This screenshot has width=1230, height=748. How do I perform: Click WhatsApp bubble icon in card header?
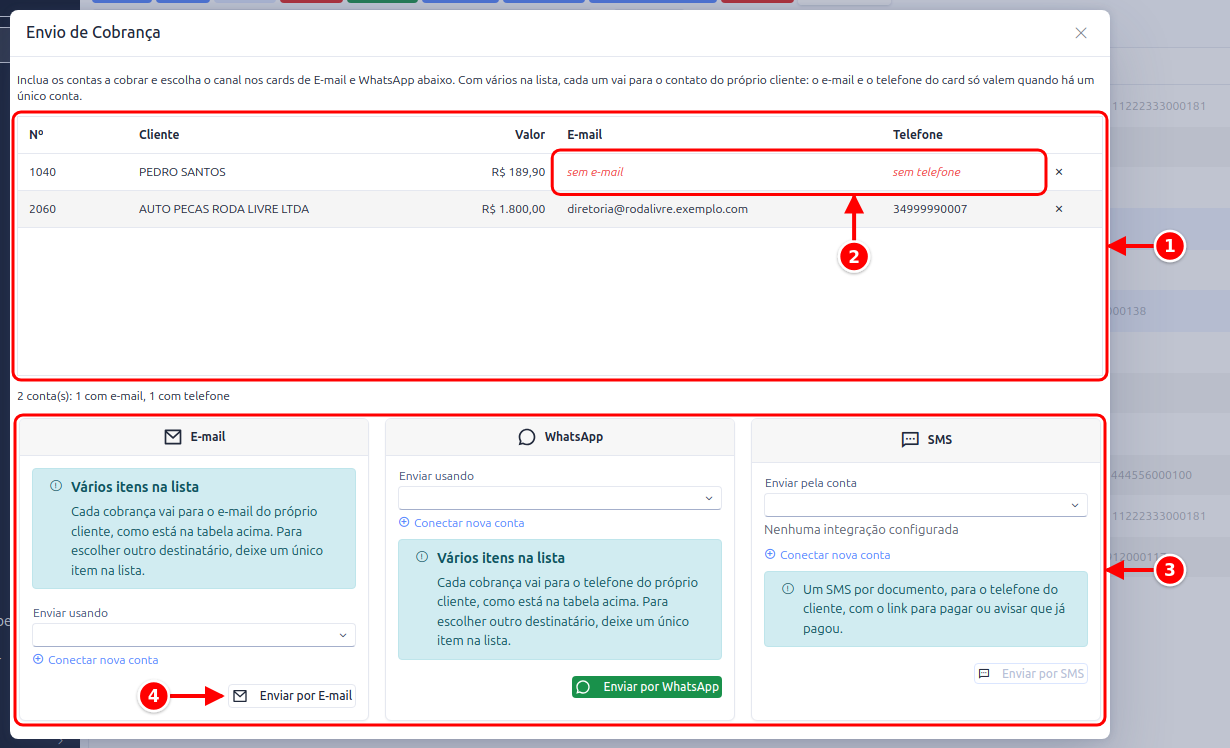tap(527, 437)
